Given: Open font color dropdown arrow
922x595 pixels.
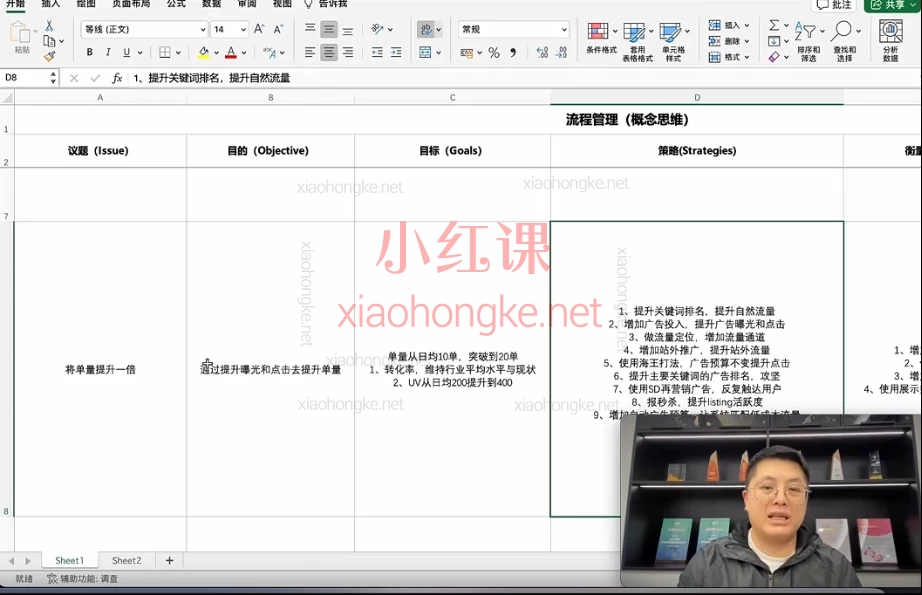Looking at the screenshot, I should tap(244, 53).
